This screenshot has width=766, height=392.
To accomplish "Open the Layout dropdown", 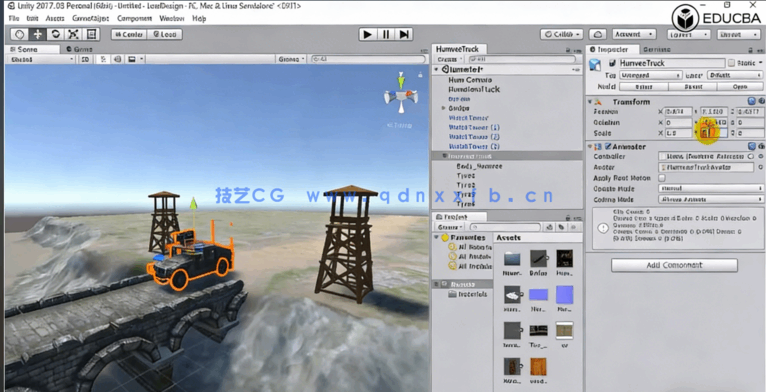I will [739, 35].
